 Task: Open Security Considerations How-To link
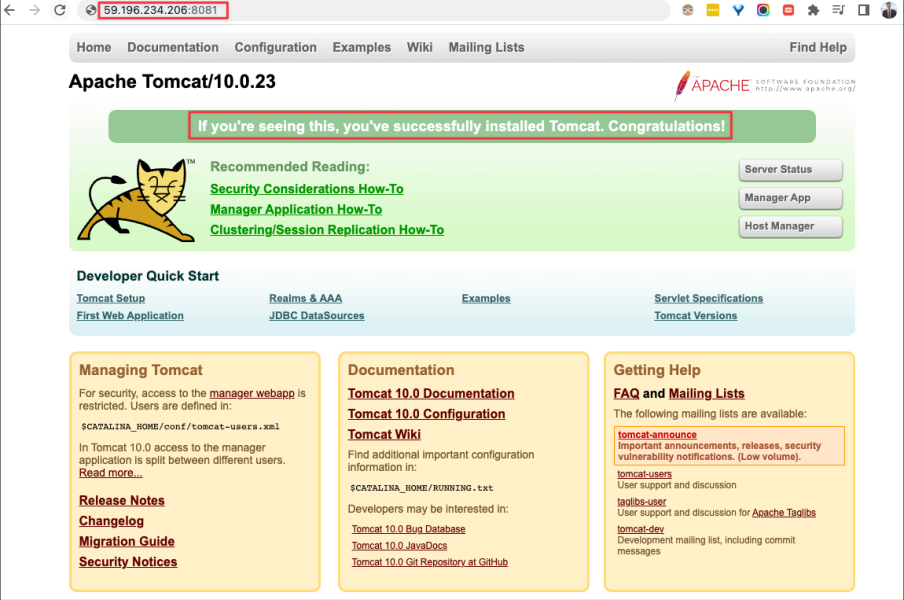pos(307,189)
